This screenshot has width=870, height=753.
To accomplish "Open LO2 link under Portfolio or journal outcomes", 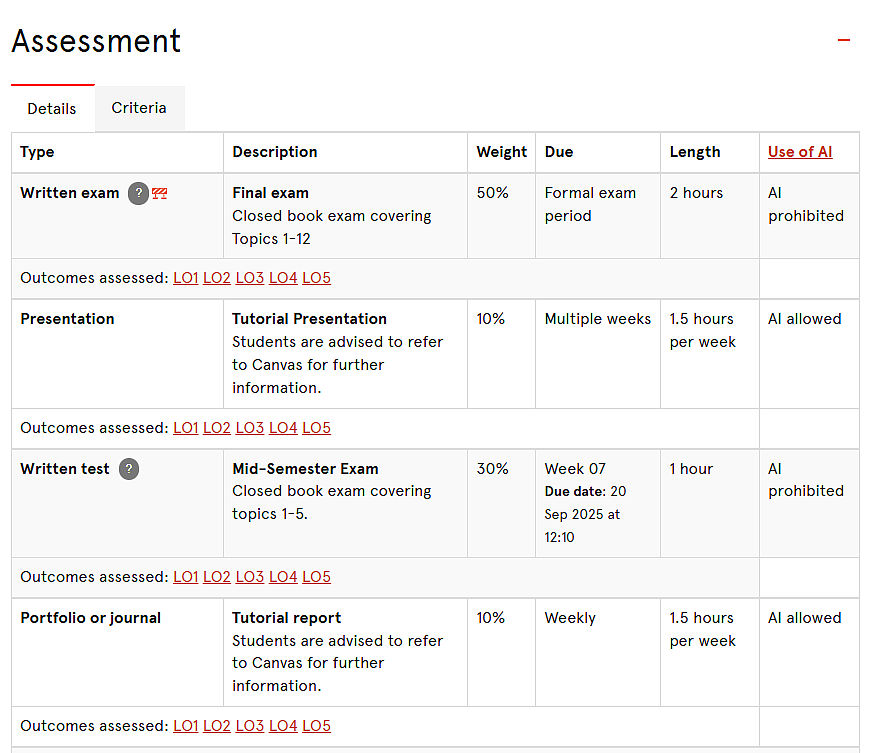I will pyautogui.click(x=216, y=726).
